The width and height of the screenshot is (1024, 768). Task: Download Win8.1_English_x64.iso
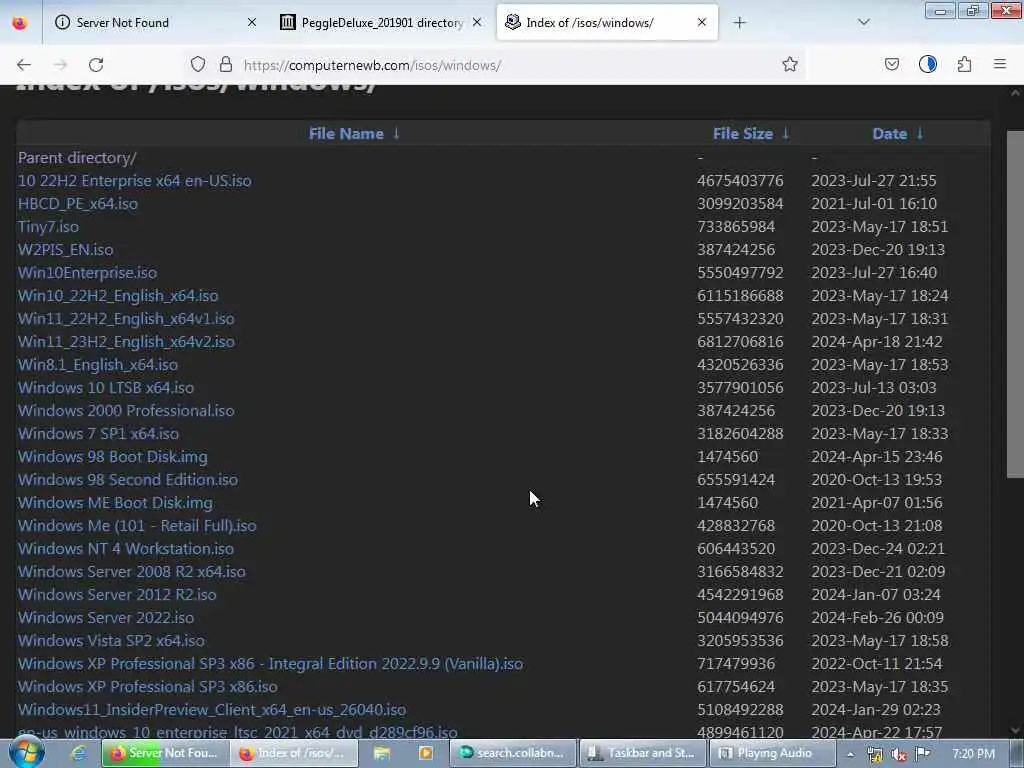[x=98, y=364]
